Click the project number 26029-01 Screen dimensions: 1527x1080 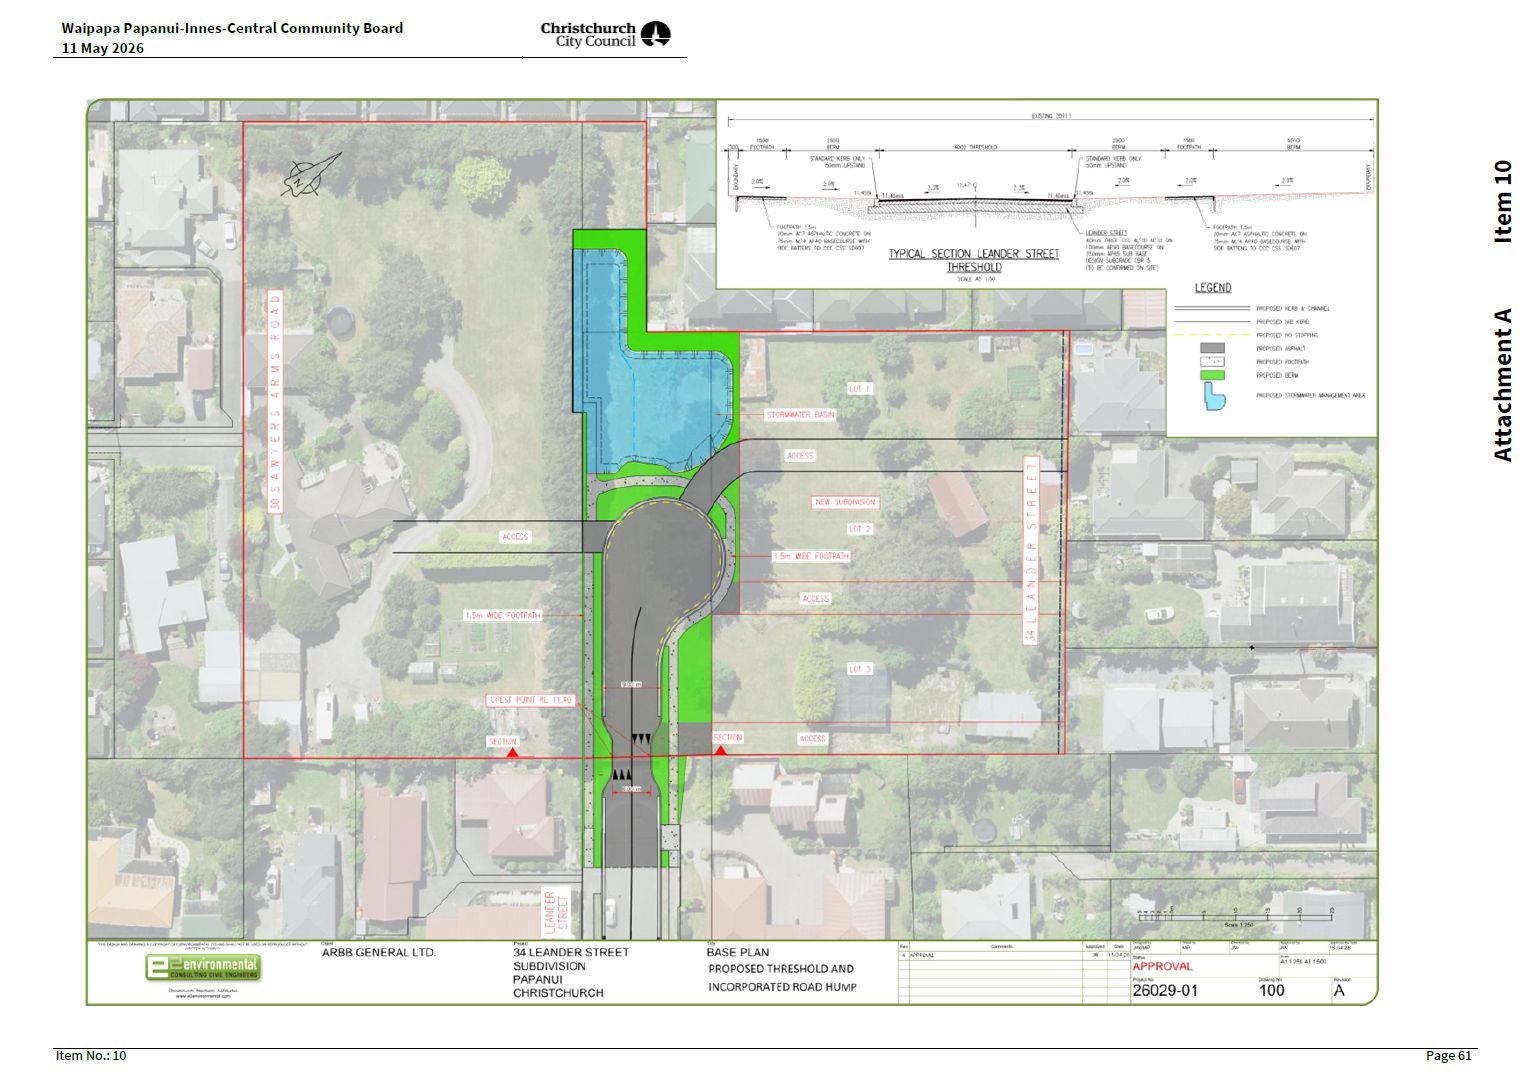pos(1165,991)
